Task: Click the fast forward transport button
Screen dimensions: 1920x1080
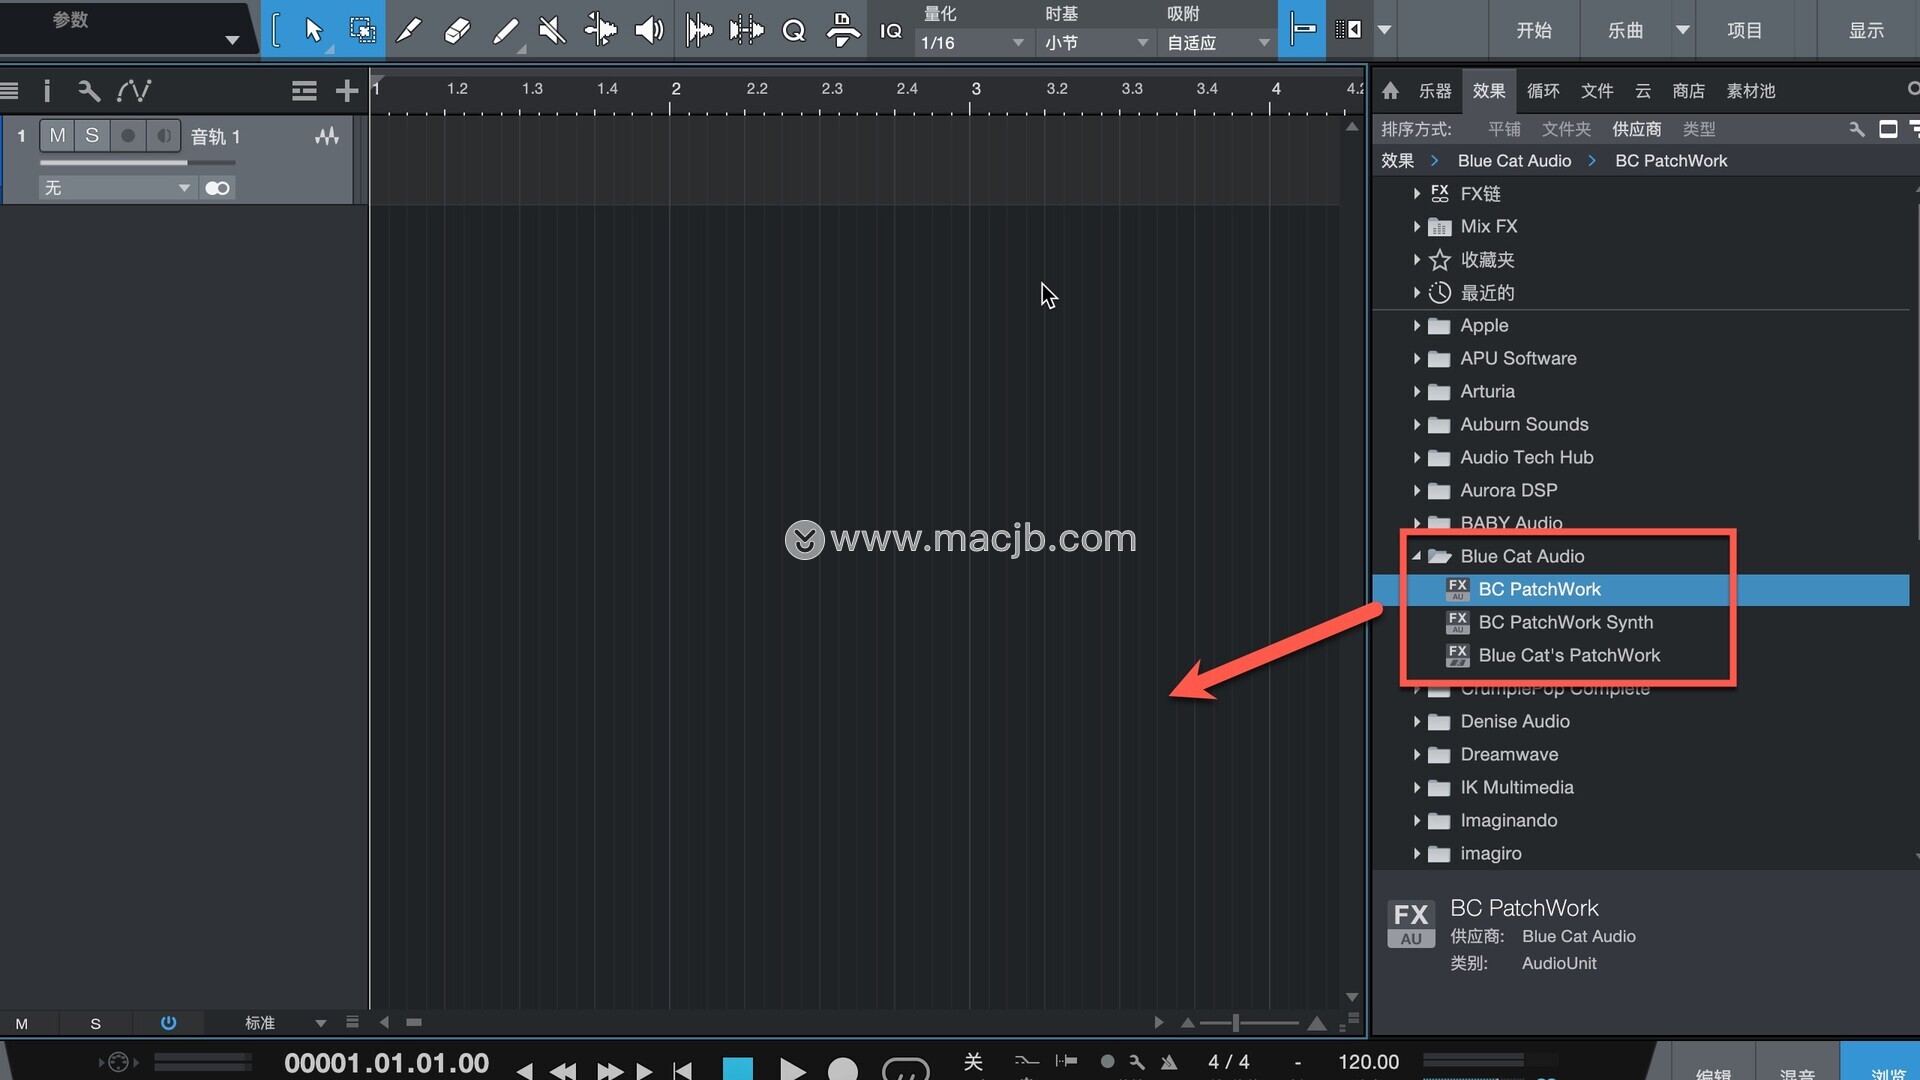Action: coord(610,1070)
